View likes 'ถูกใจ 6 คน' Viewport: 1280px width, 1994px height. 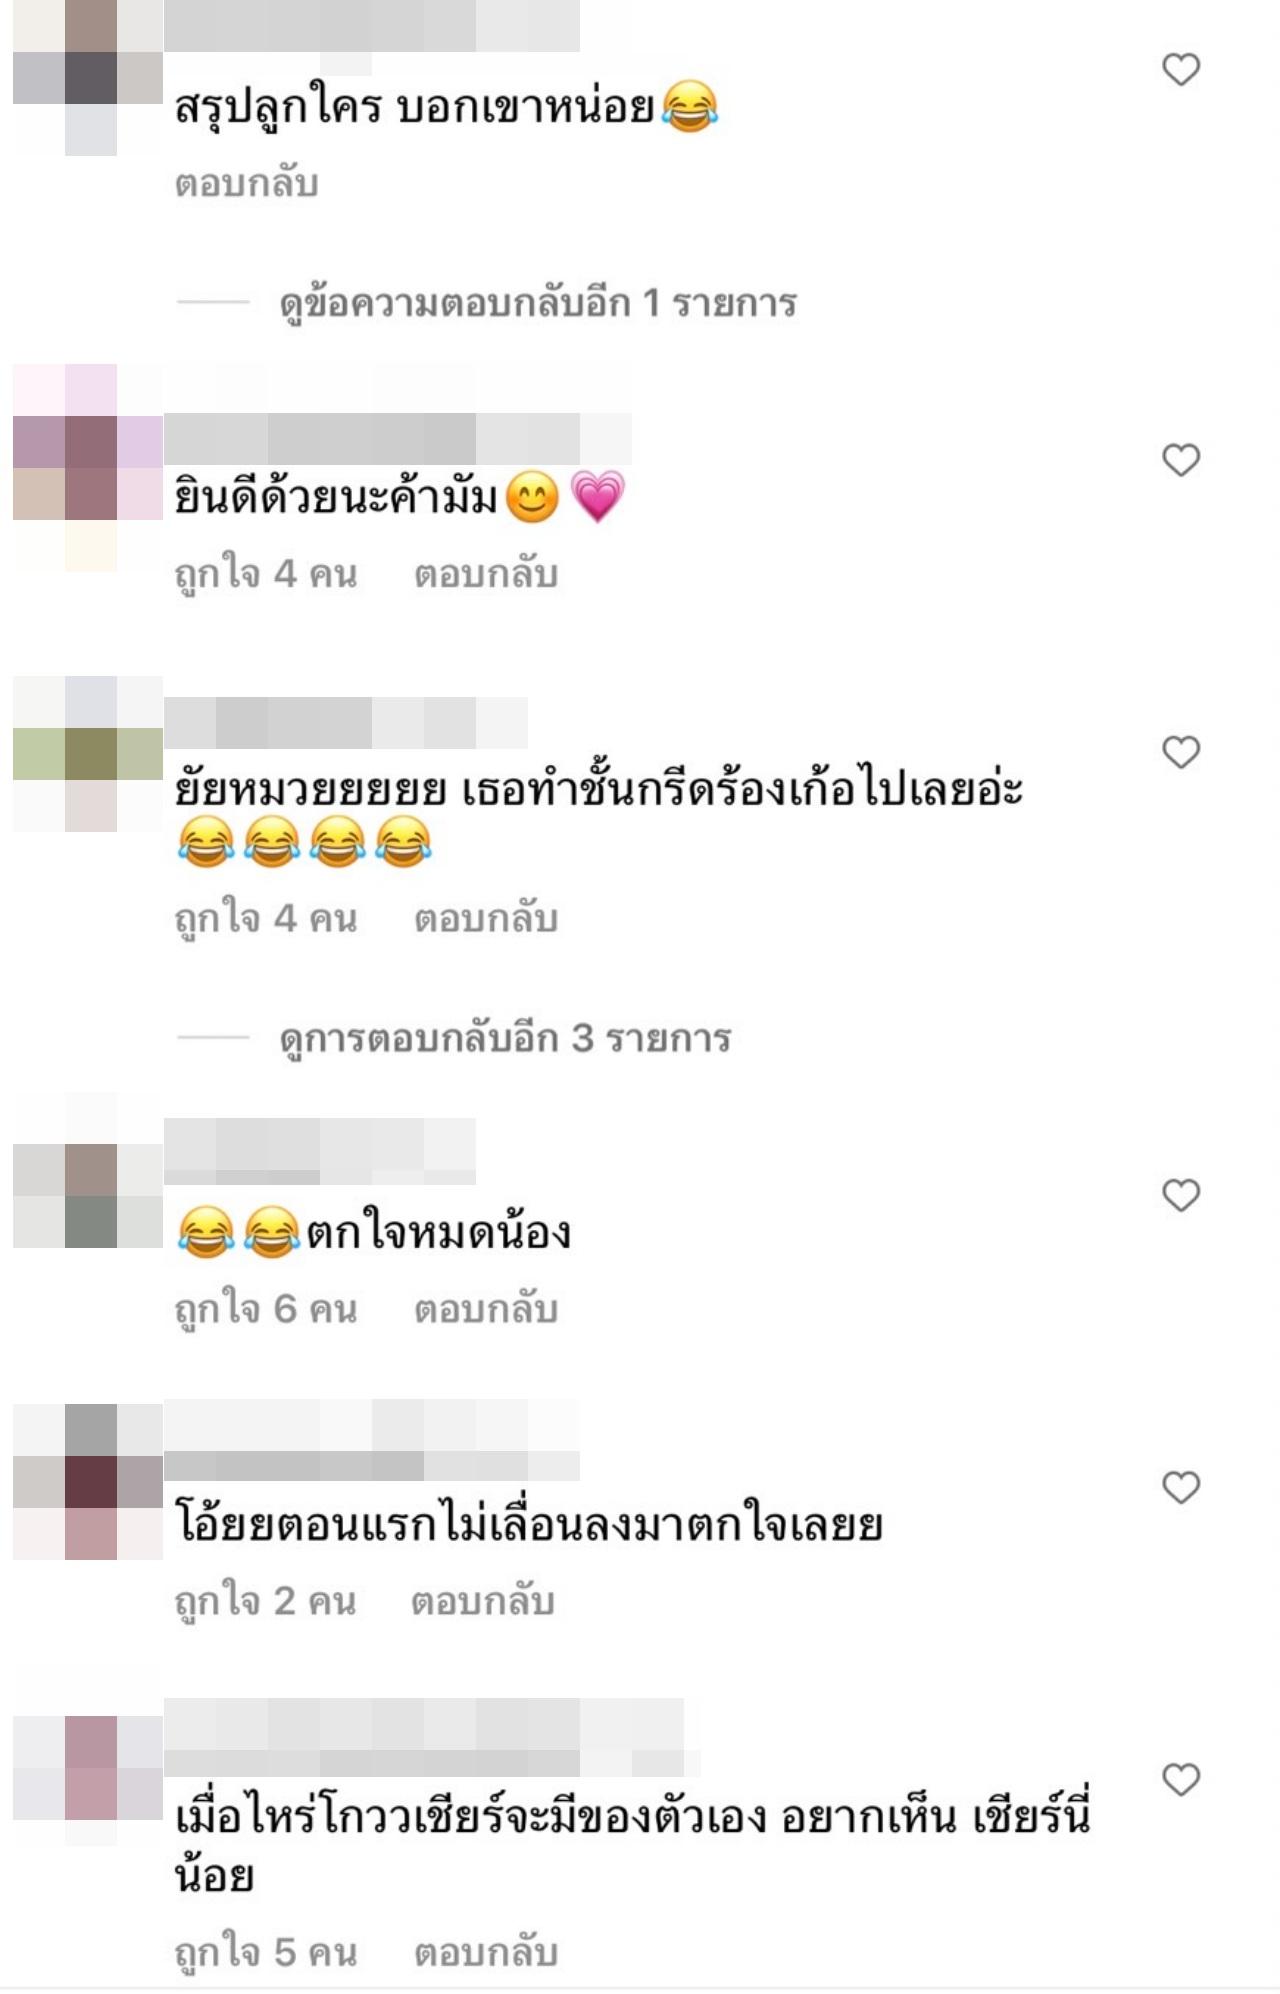coord(266,1310)
